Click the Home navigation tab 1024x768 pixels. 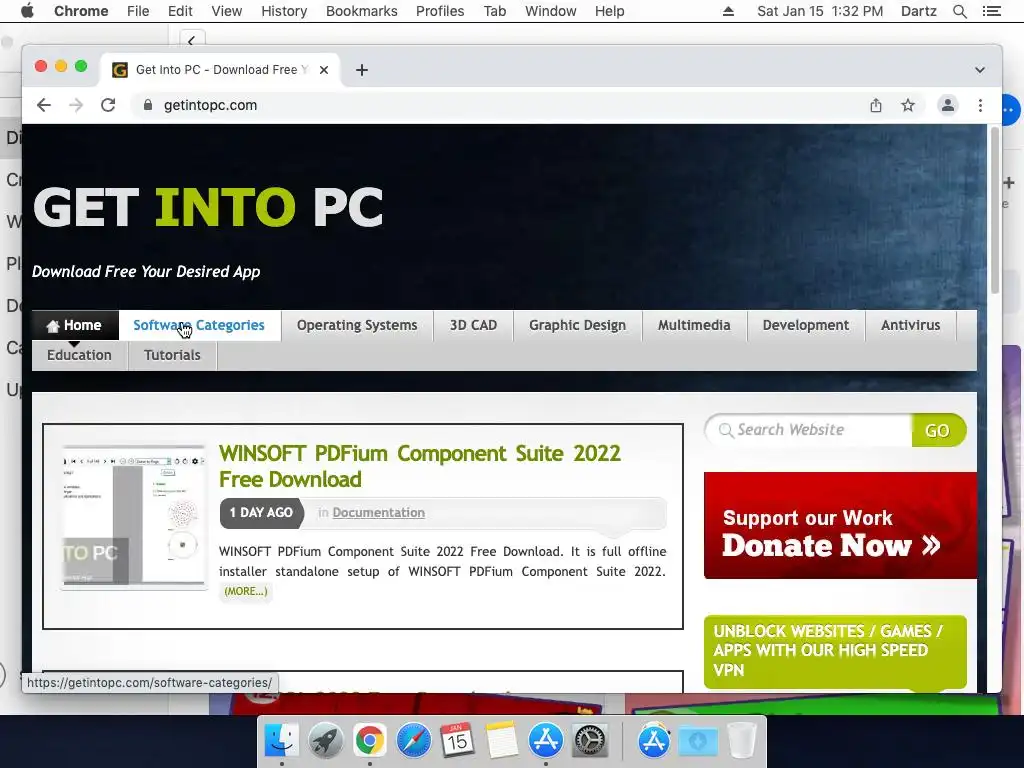tap(75, 325)
